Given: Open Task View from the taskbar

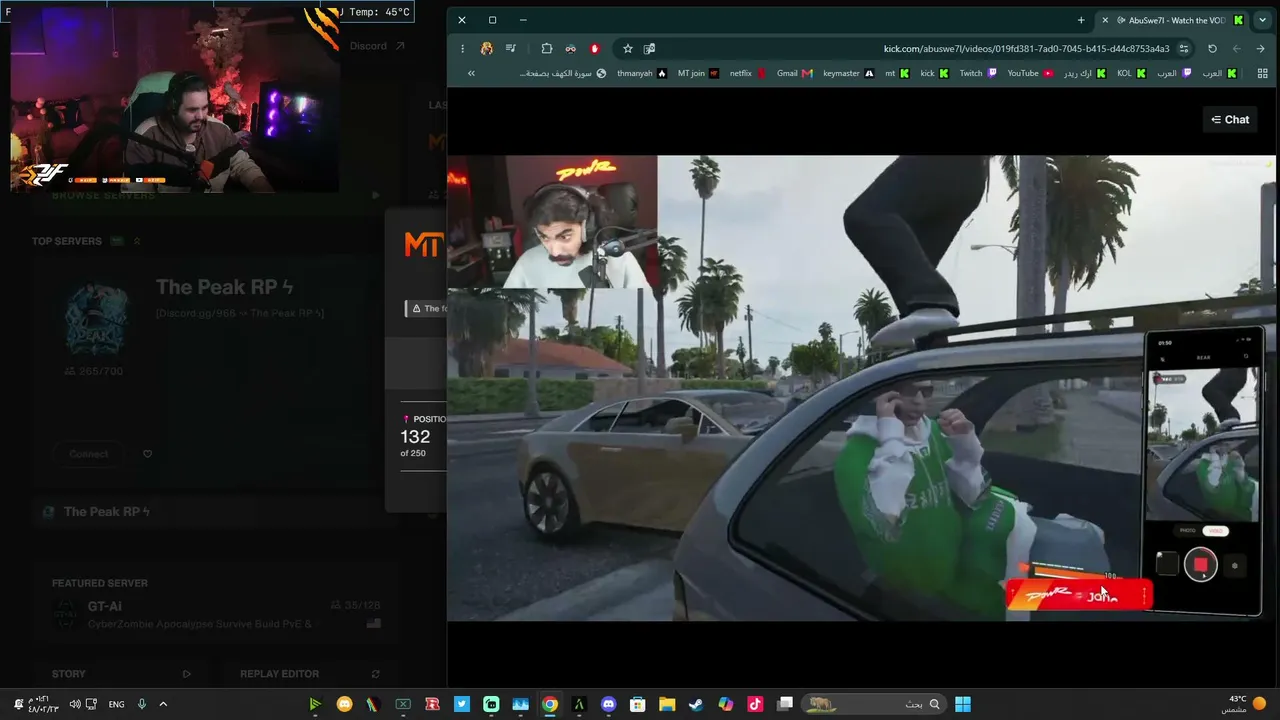Looking at the screenshot, I should pyautogui.click(x=785, y=704).
